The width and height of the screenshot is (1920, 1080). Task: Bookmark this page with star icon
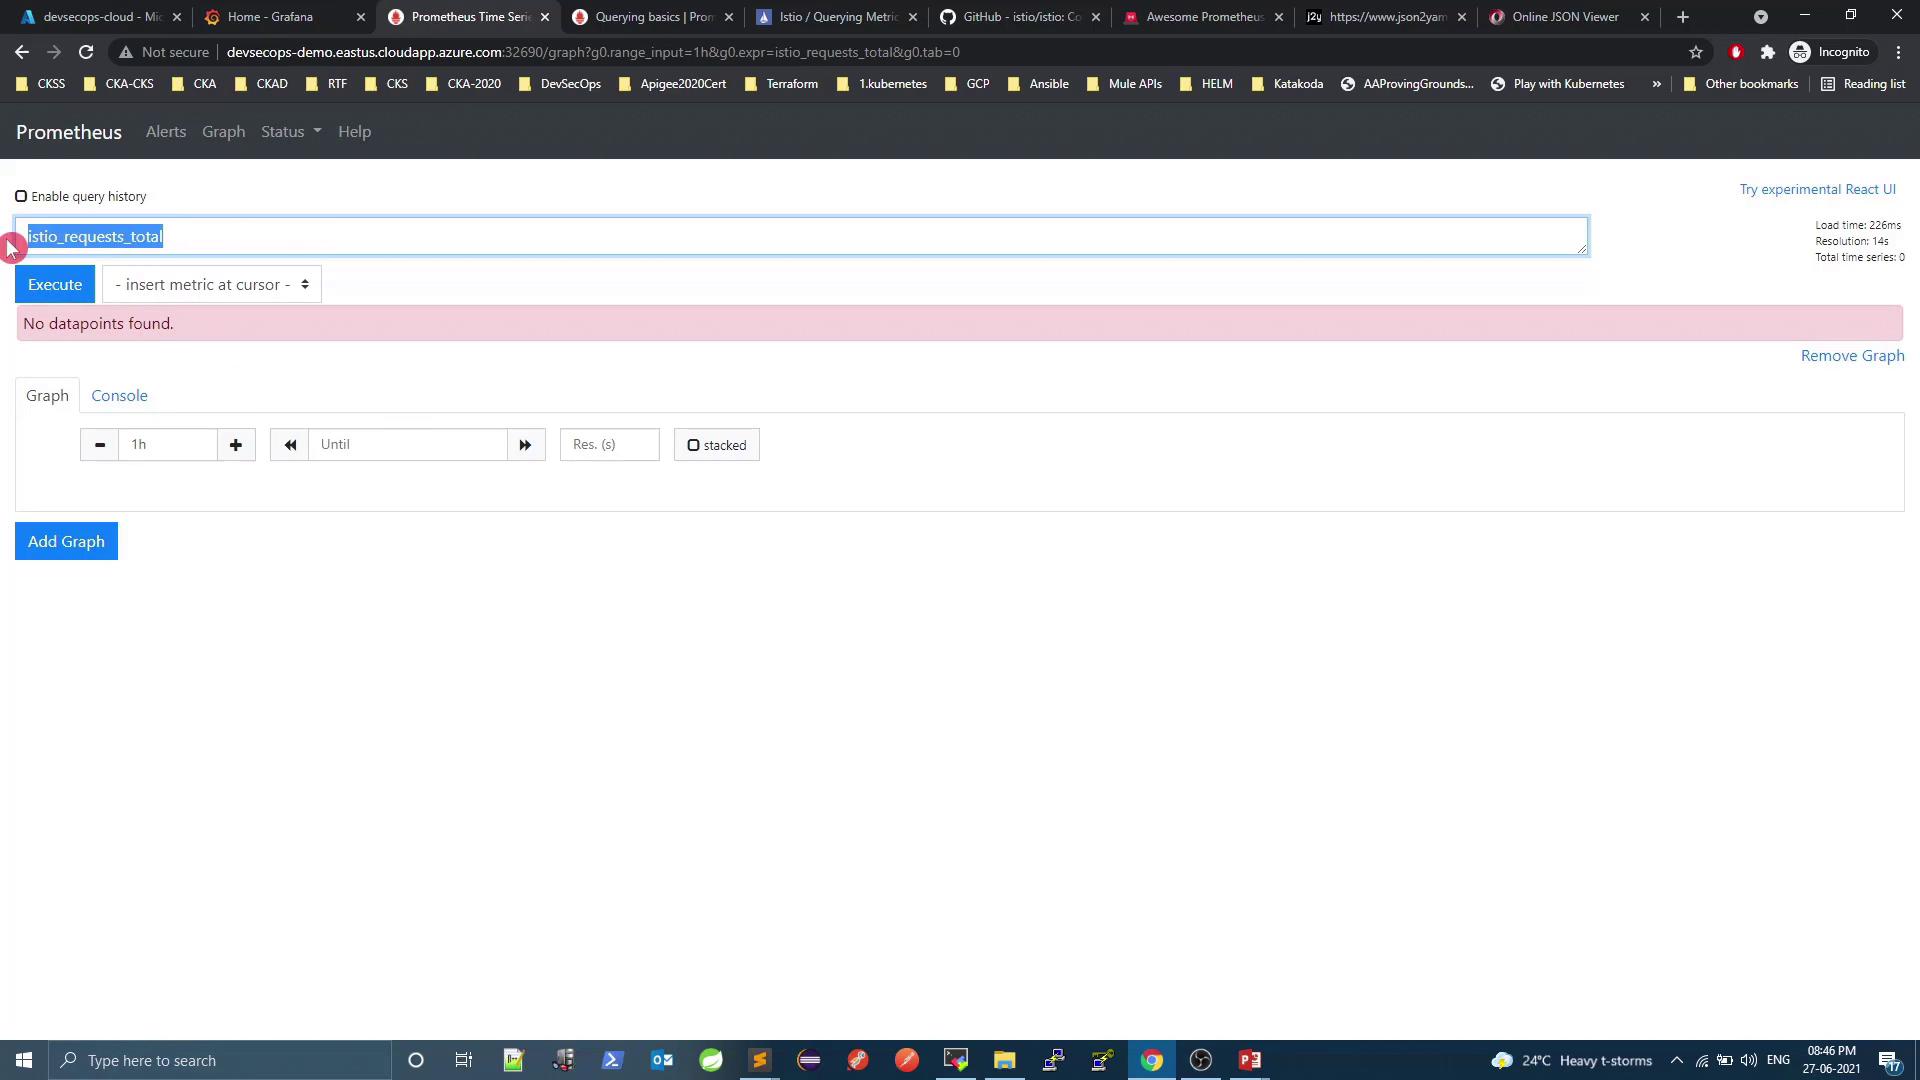tap(1696, 52)
